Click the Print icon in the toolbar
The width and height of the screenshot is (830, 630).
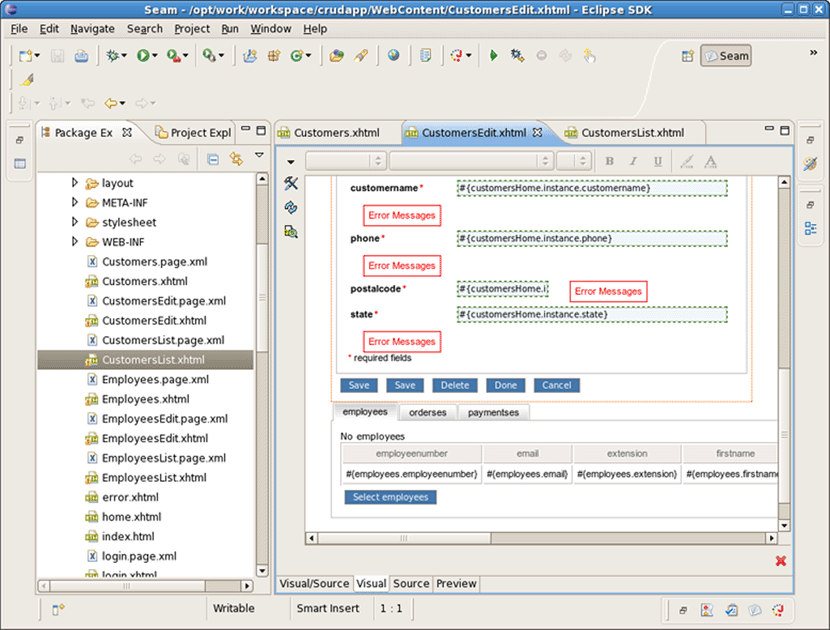tap(81, 55)
